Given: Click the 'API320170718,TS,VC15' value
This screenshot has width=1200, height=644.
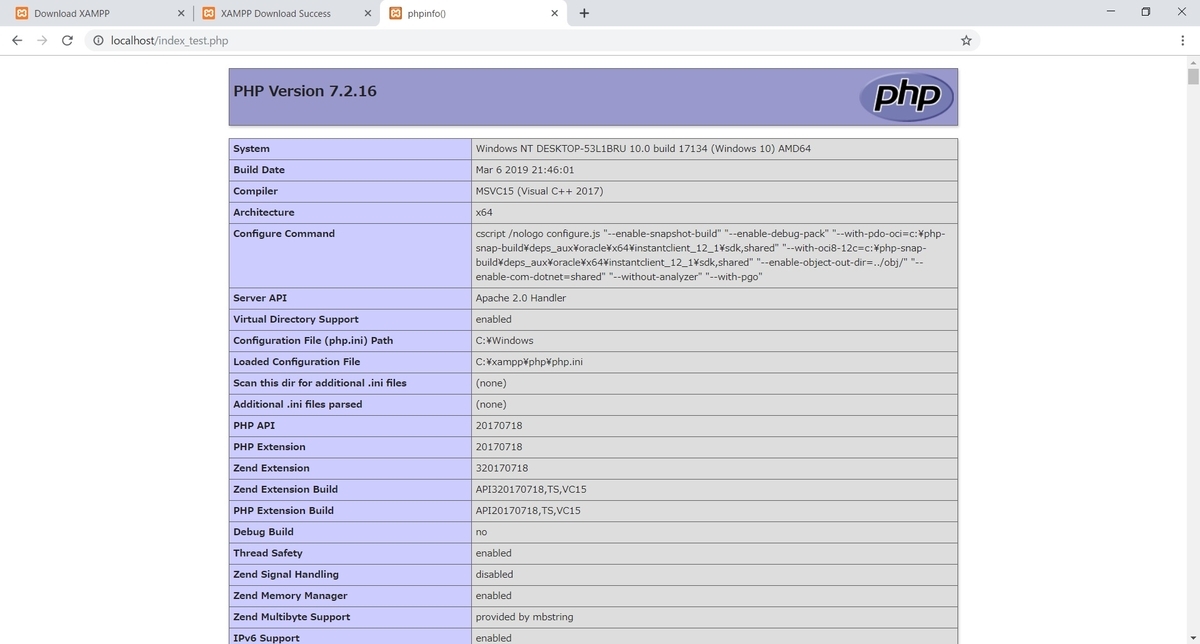Looking at the screenshot, I should pos(531,489).
